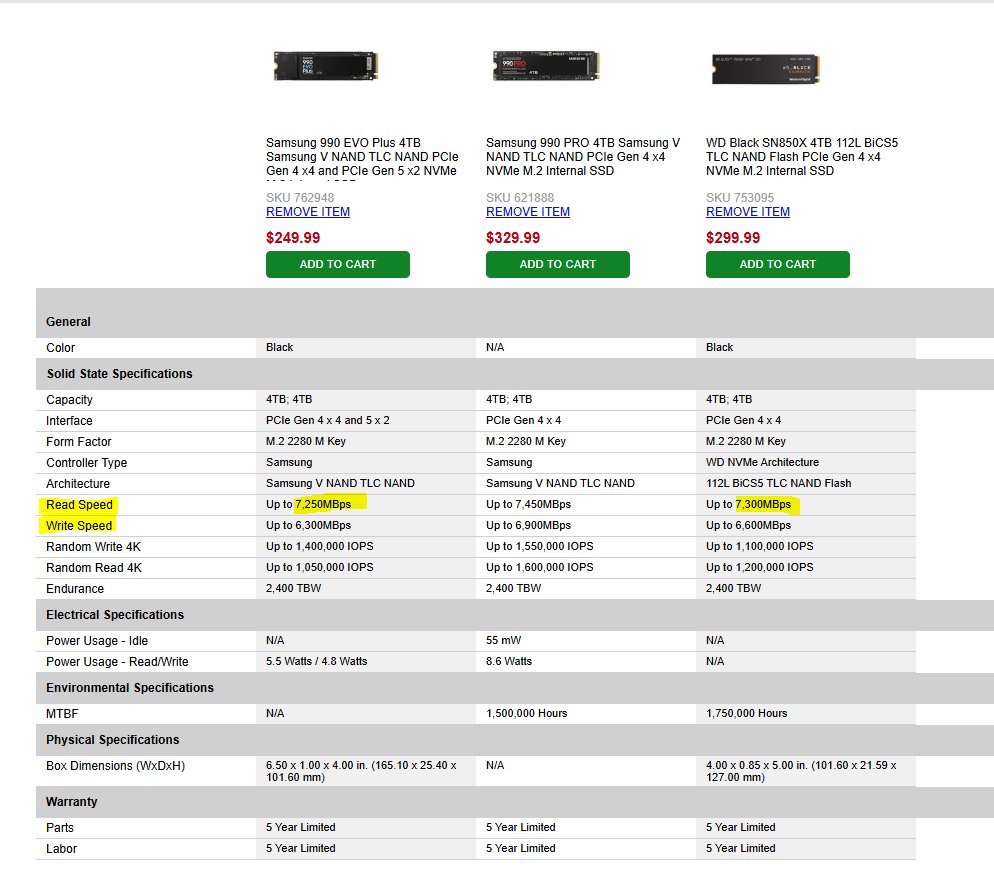Click the Parts warranty row label
This screenshot has height=871, width=994.
coord(60,827)
